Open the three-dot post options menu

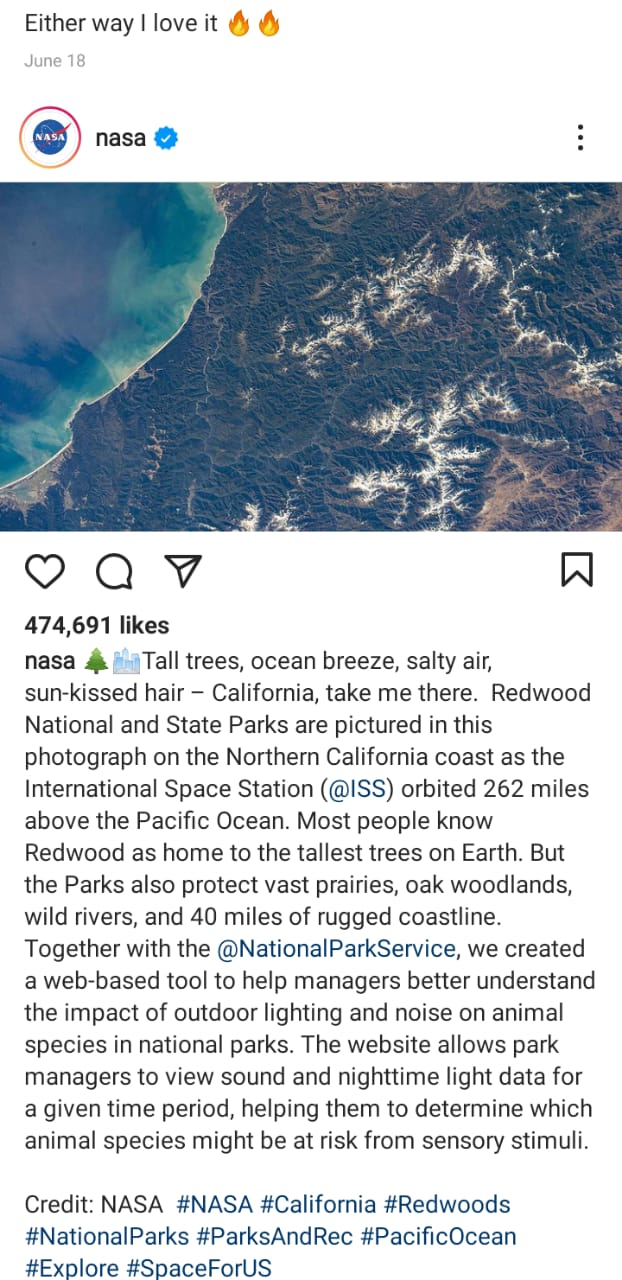[x=580, y=138]
